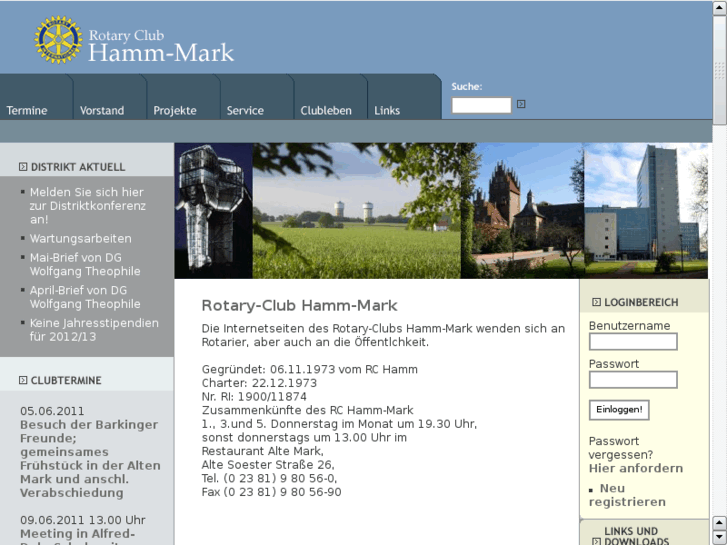This screenshot has height=545, width=727.
Task: Click the brick castle building photo
Action: point(523,211)
